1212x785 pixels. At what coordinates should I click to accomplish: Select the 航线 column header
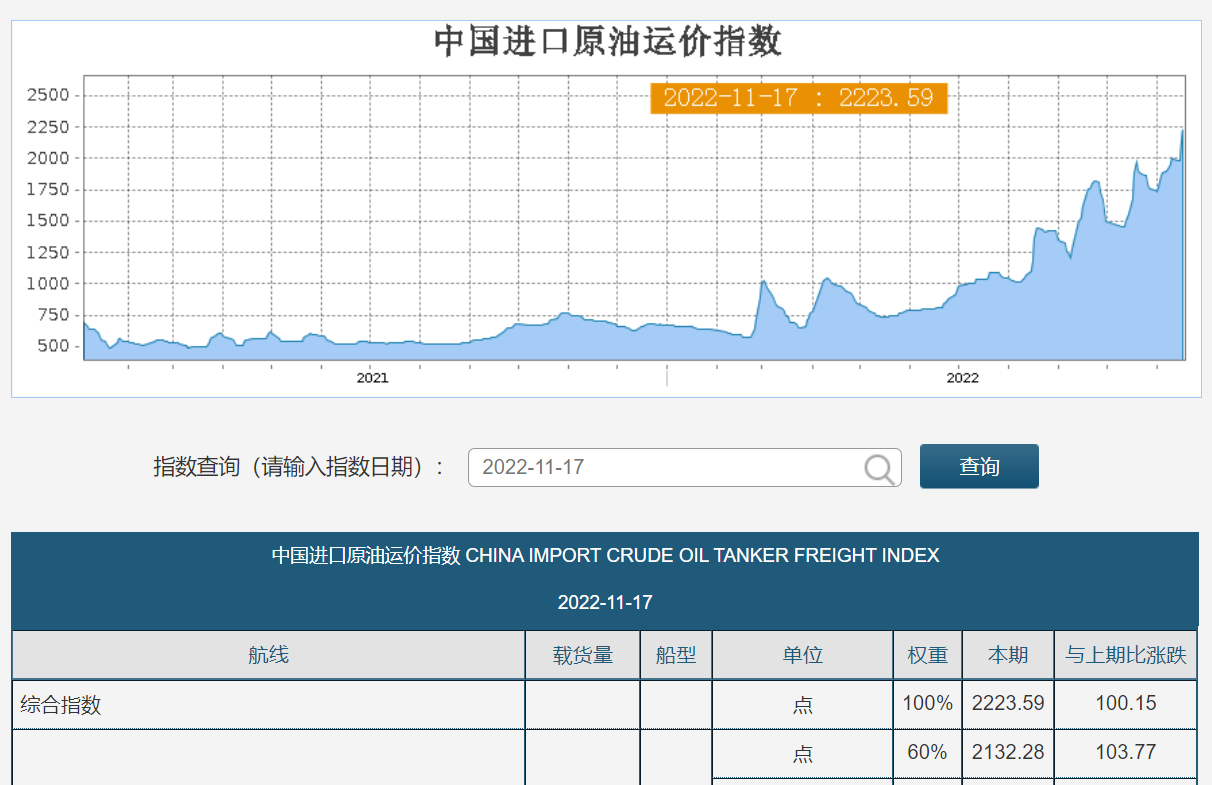(x=268, y=655)
